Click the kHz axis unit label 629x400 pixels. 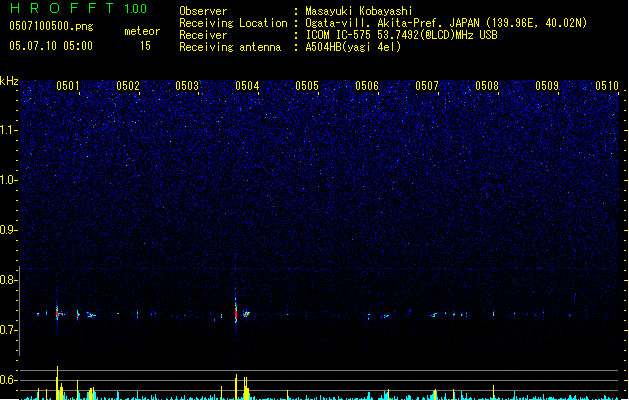pos(9,81)
